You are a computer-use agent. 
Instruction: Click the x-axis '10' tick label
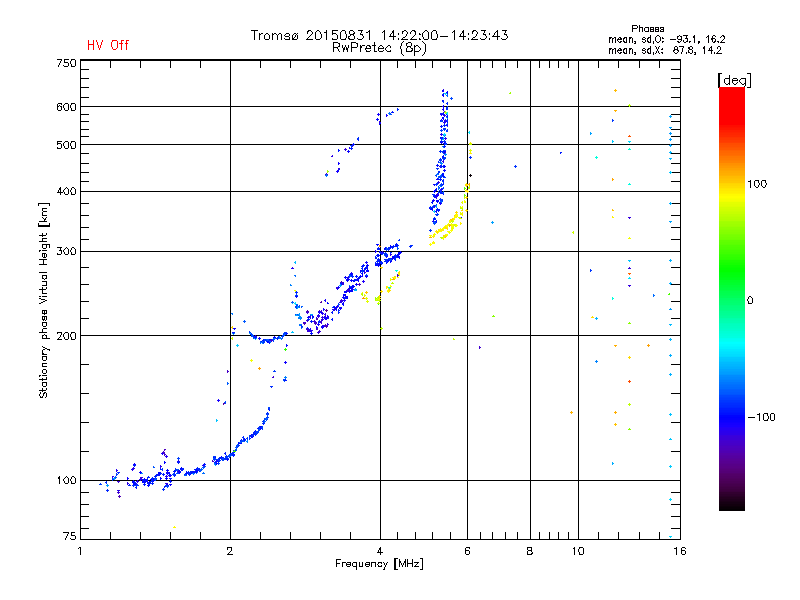click(x=578, y=551)
